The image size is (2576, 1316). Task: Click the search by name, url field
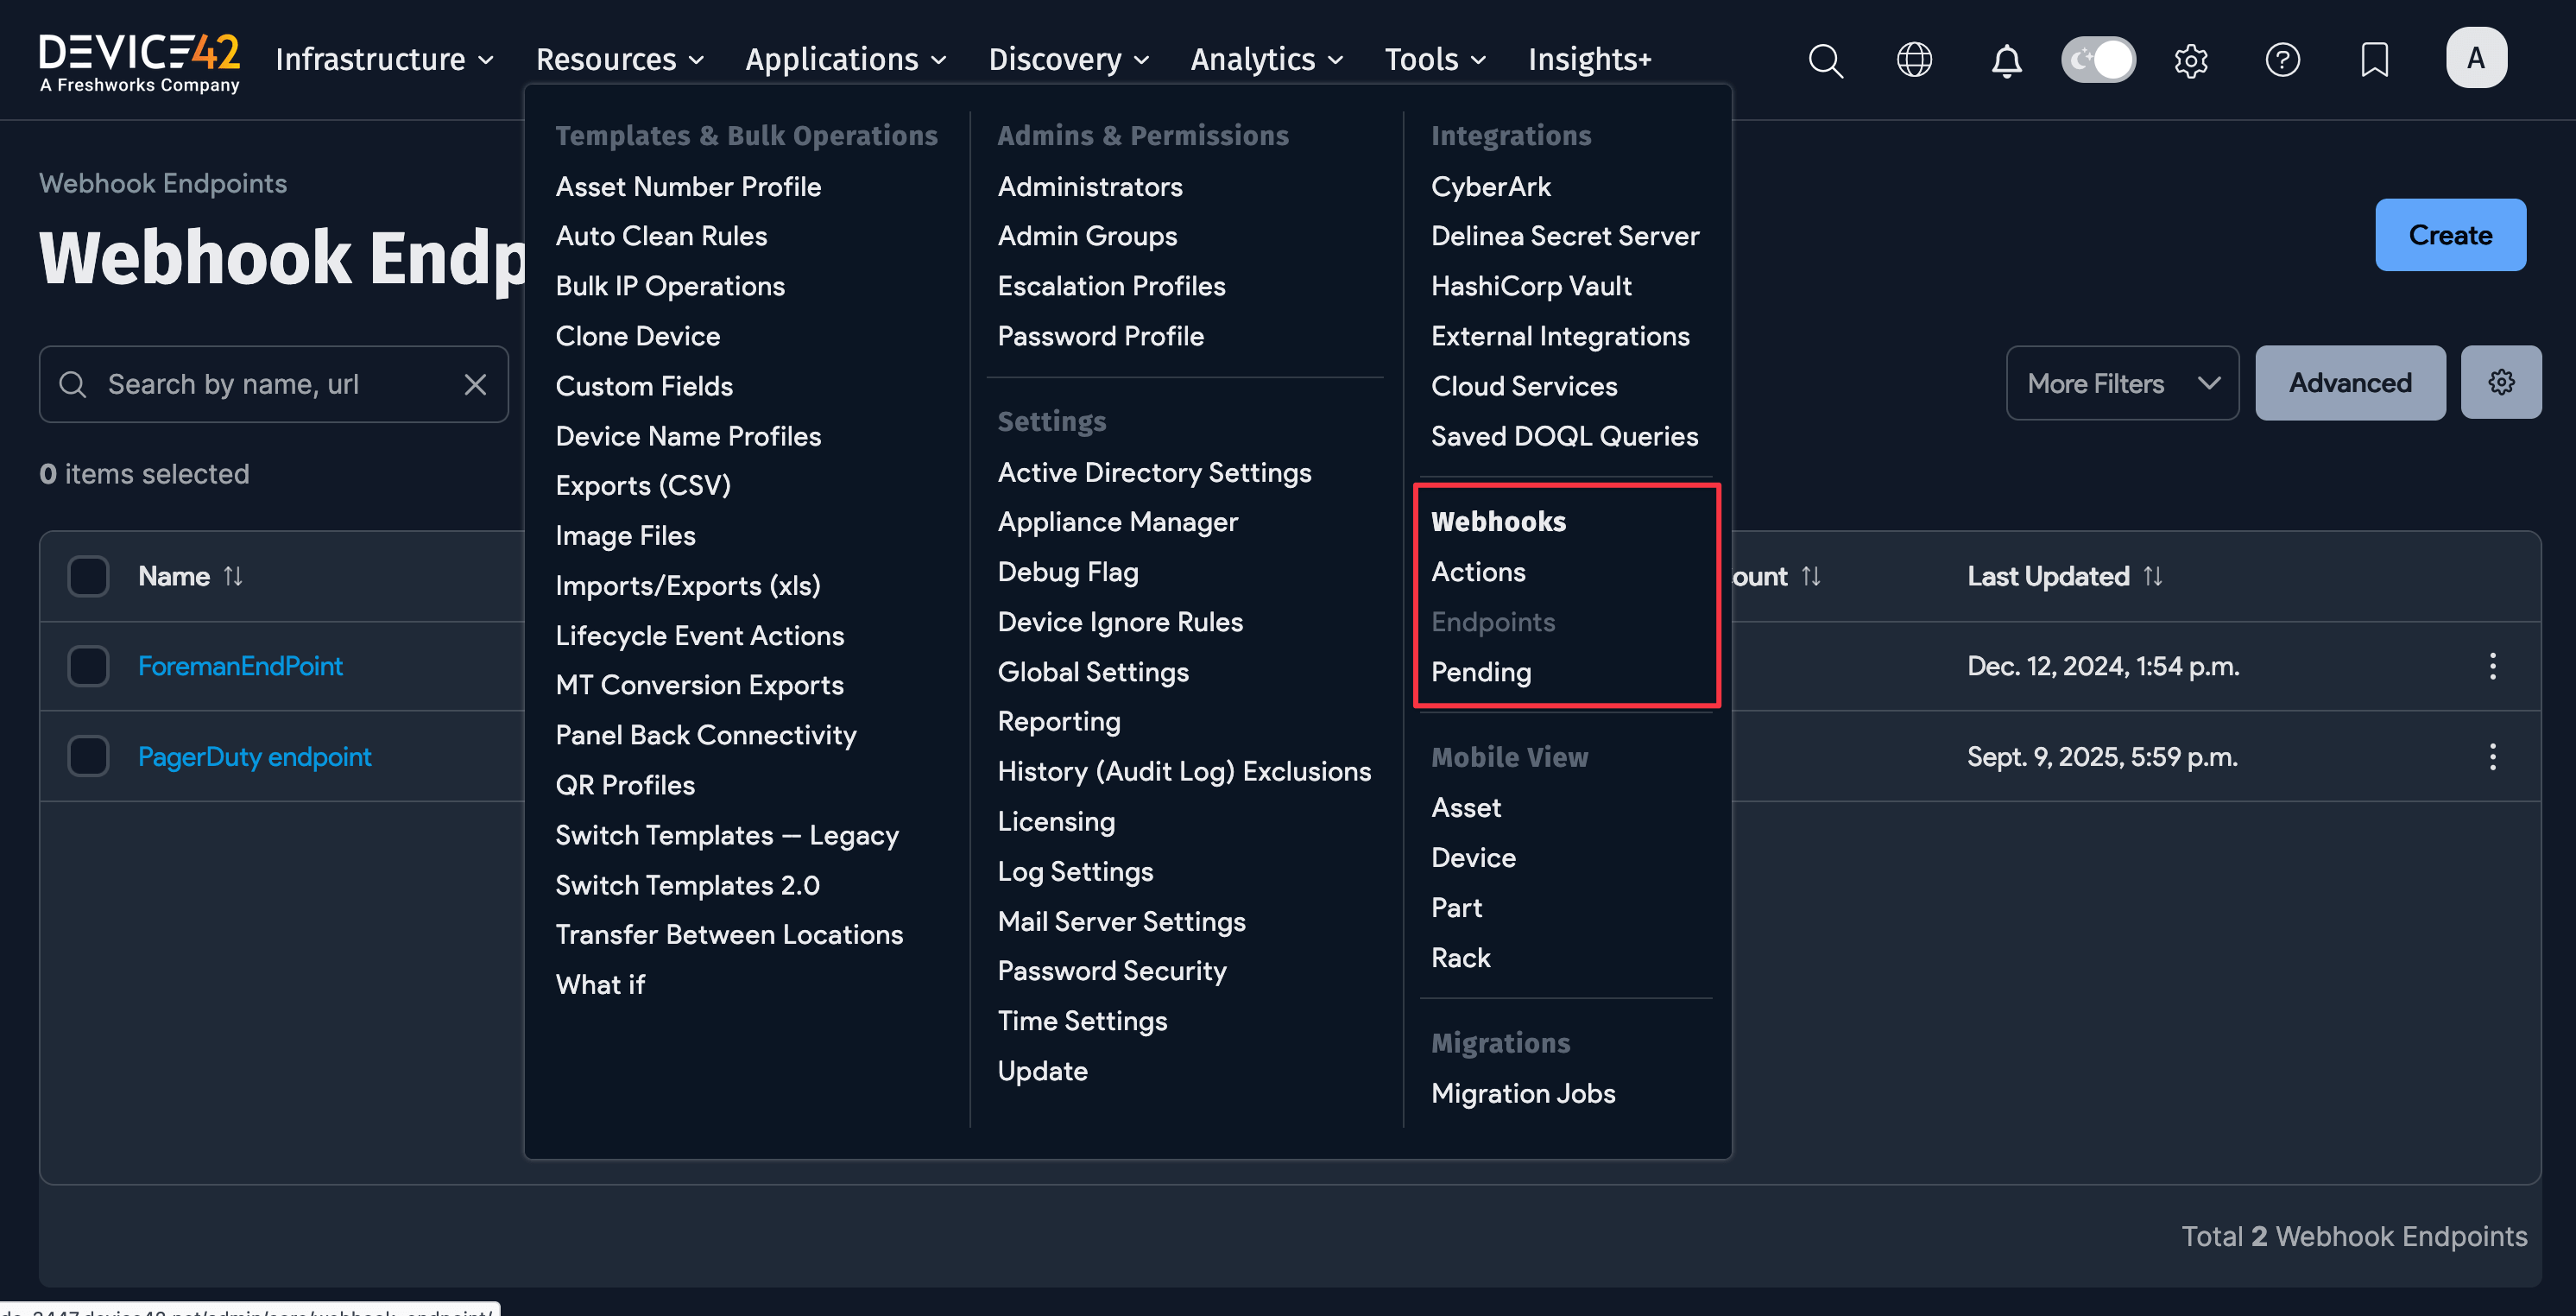(274, 384)
